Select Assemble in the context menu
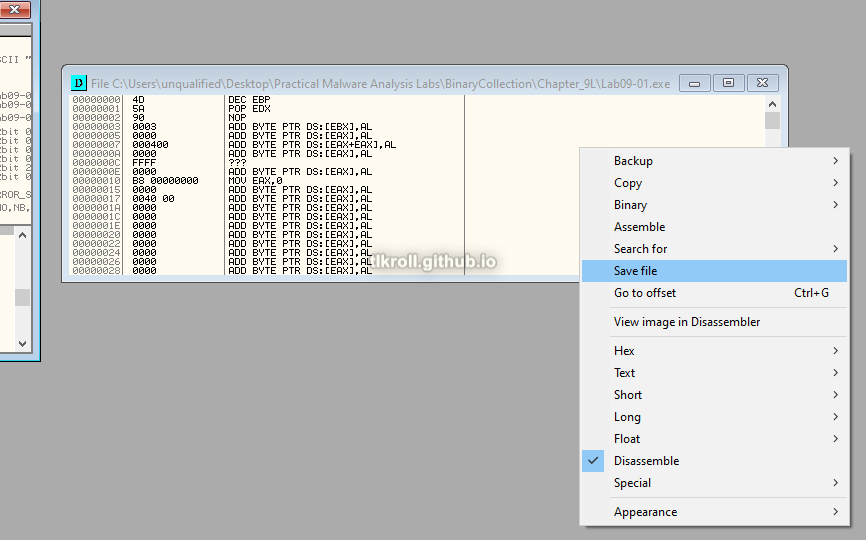 pyautogui.click(x=639, y=227)
